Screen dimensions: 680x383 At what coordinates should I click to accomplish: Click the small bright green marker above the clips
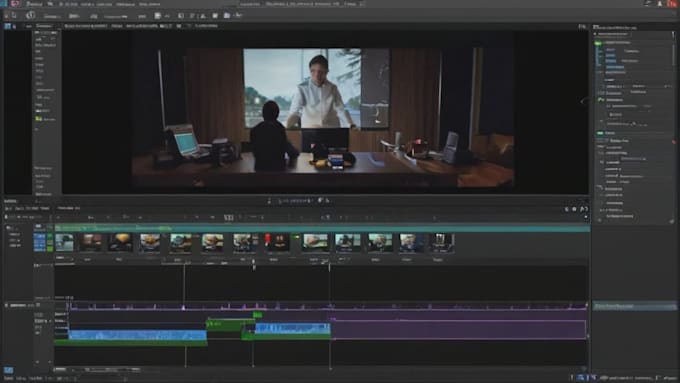tap(257, 314)
